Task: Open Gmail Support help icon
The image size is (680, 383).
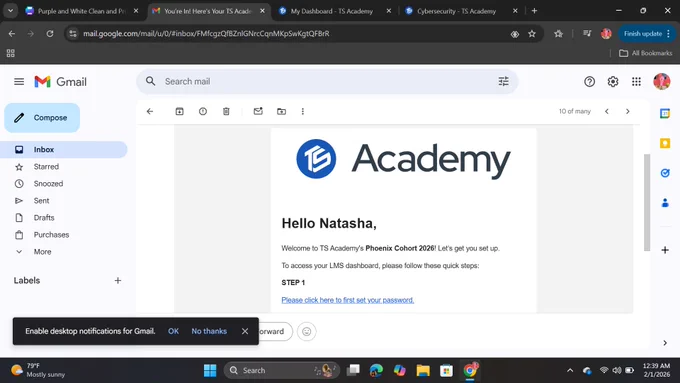Action: click(589, 82)
